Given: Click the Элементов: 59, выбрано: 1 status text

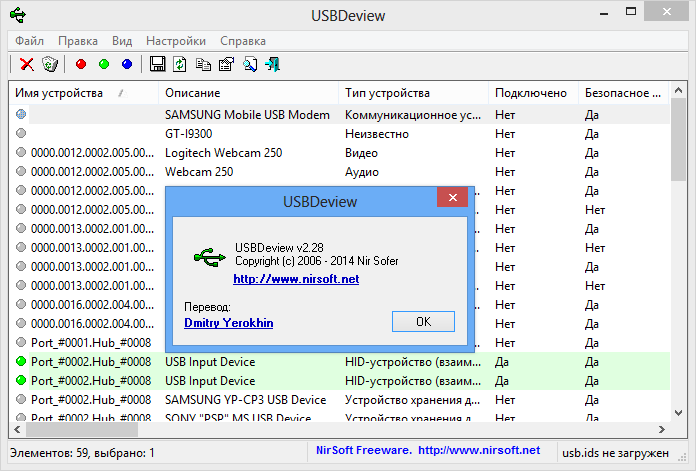Looking at the screenshot, I should pos(82,453).
